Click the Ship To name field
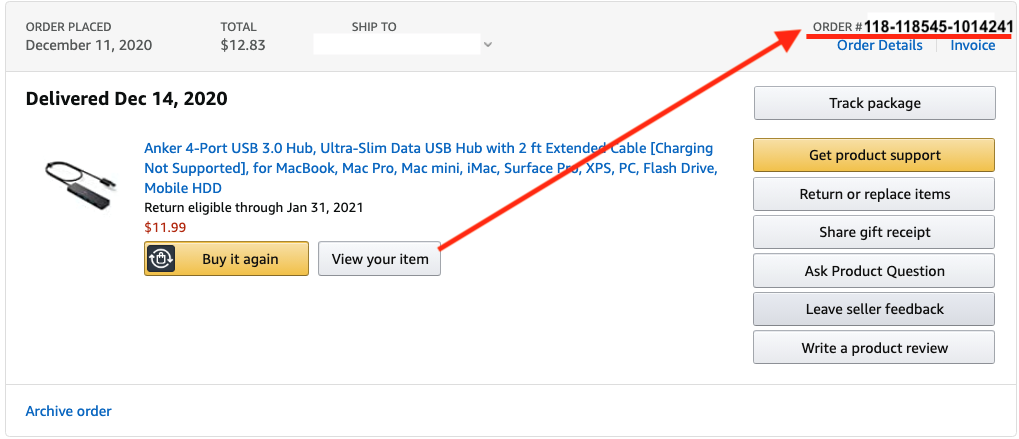 (396, 44)
